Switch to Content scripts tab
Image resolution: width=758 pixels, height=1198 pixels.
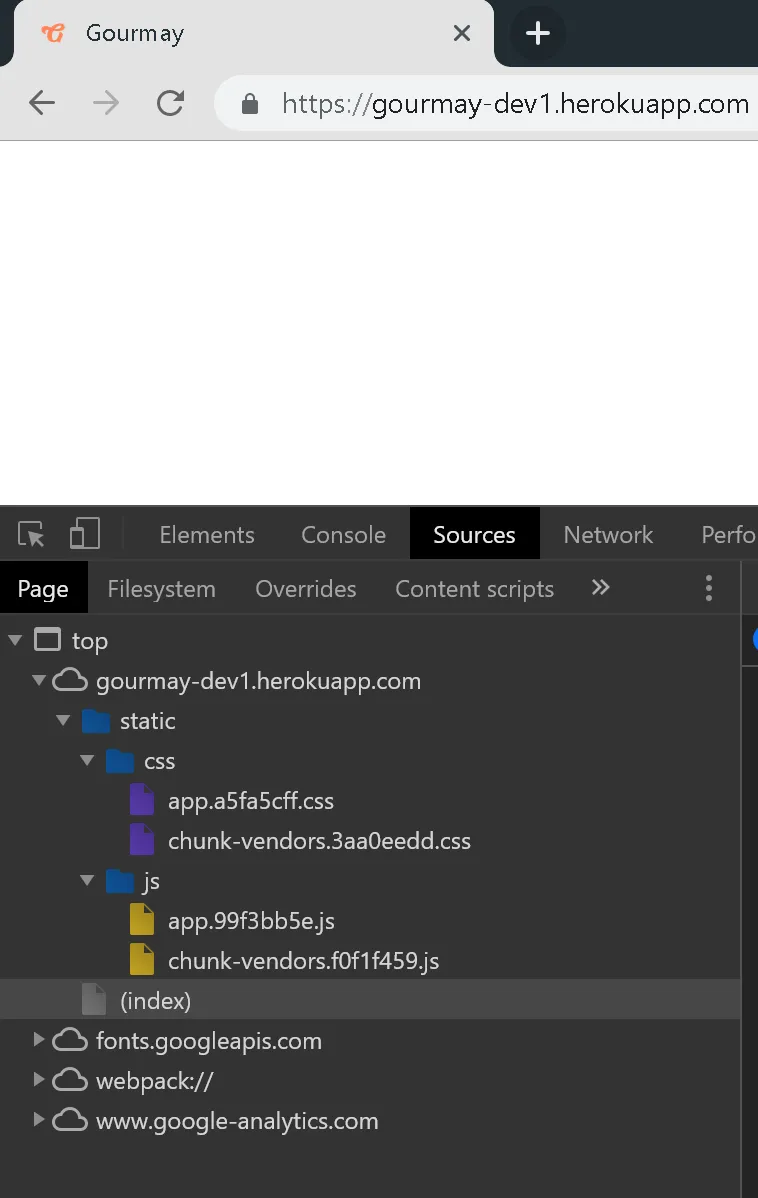coord(475,588)
